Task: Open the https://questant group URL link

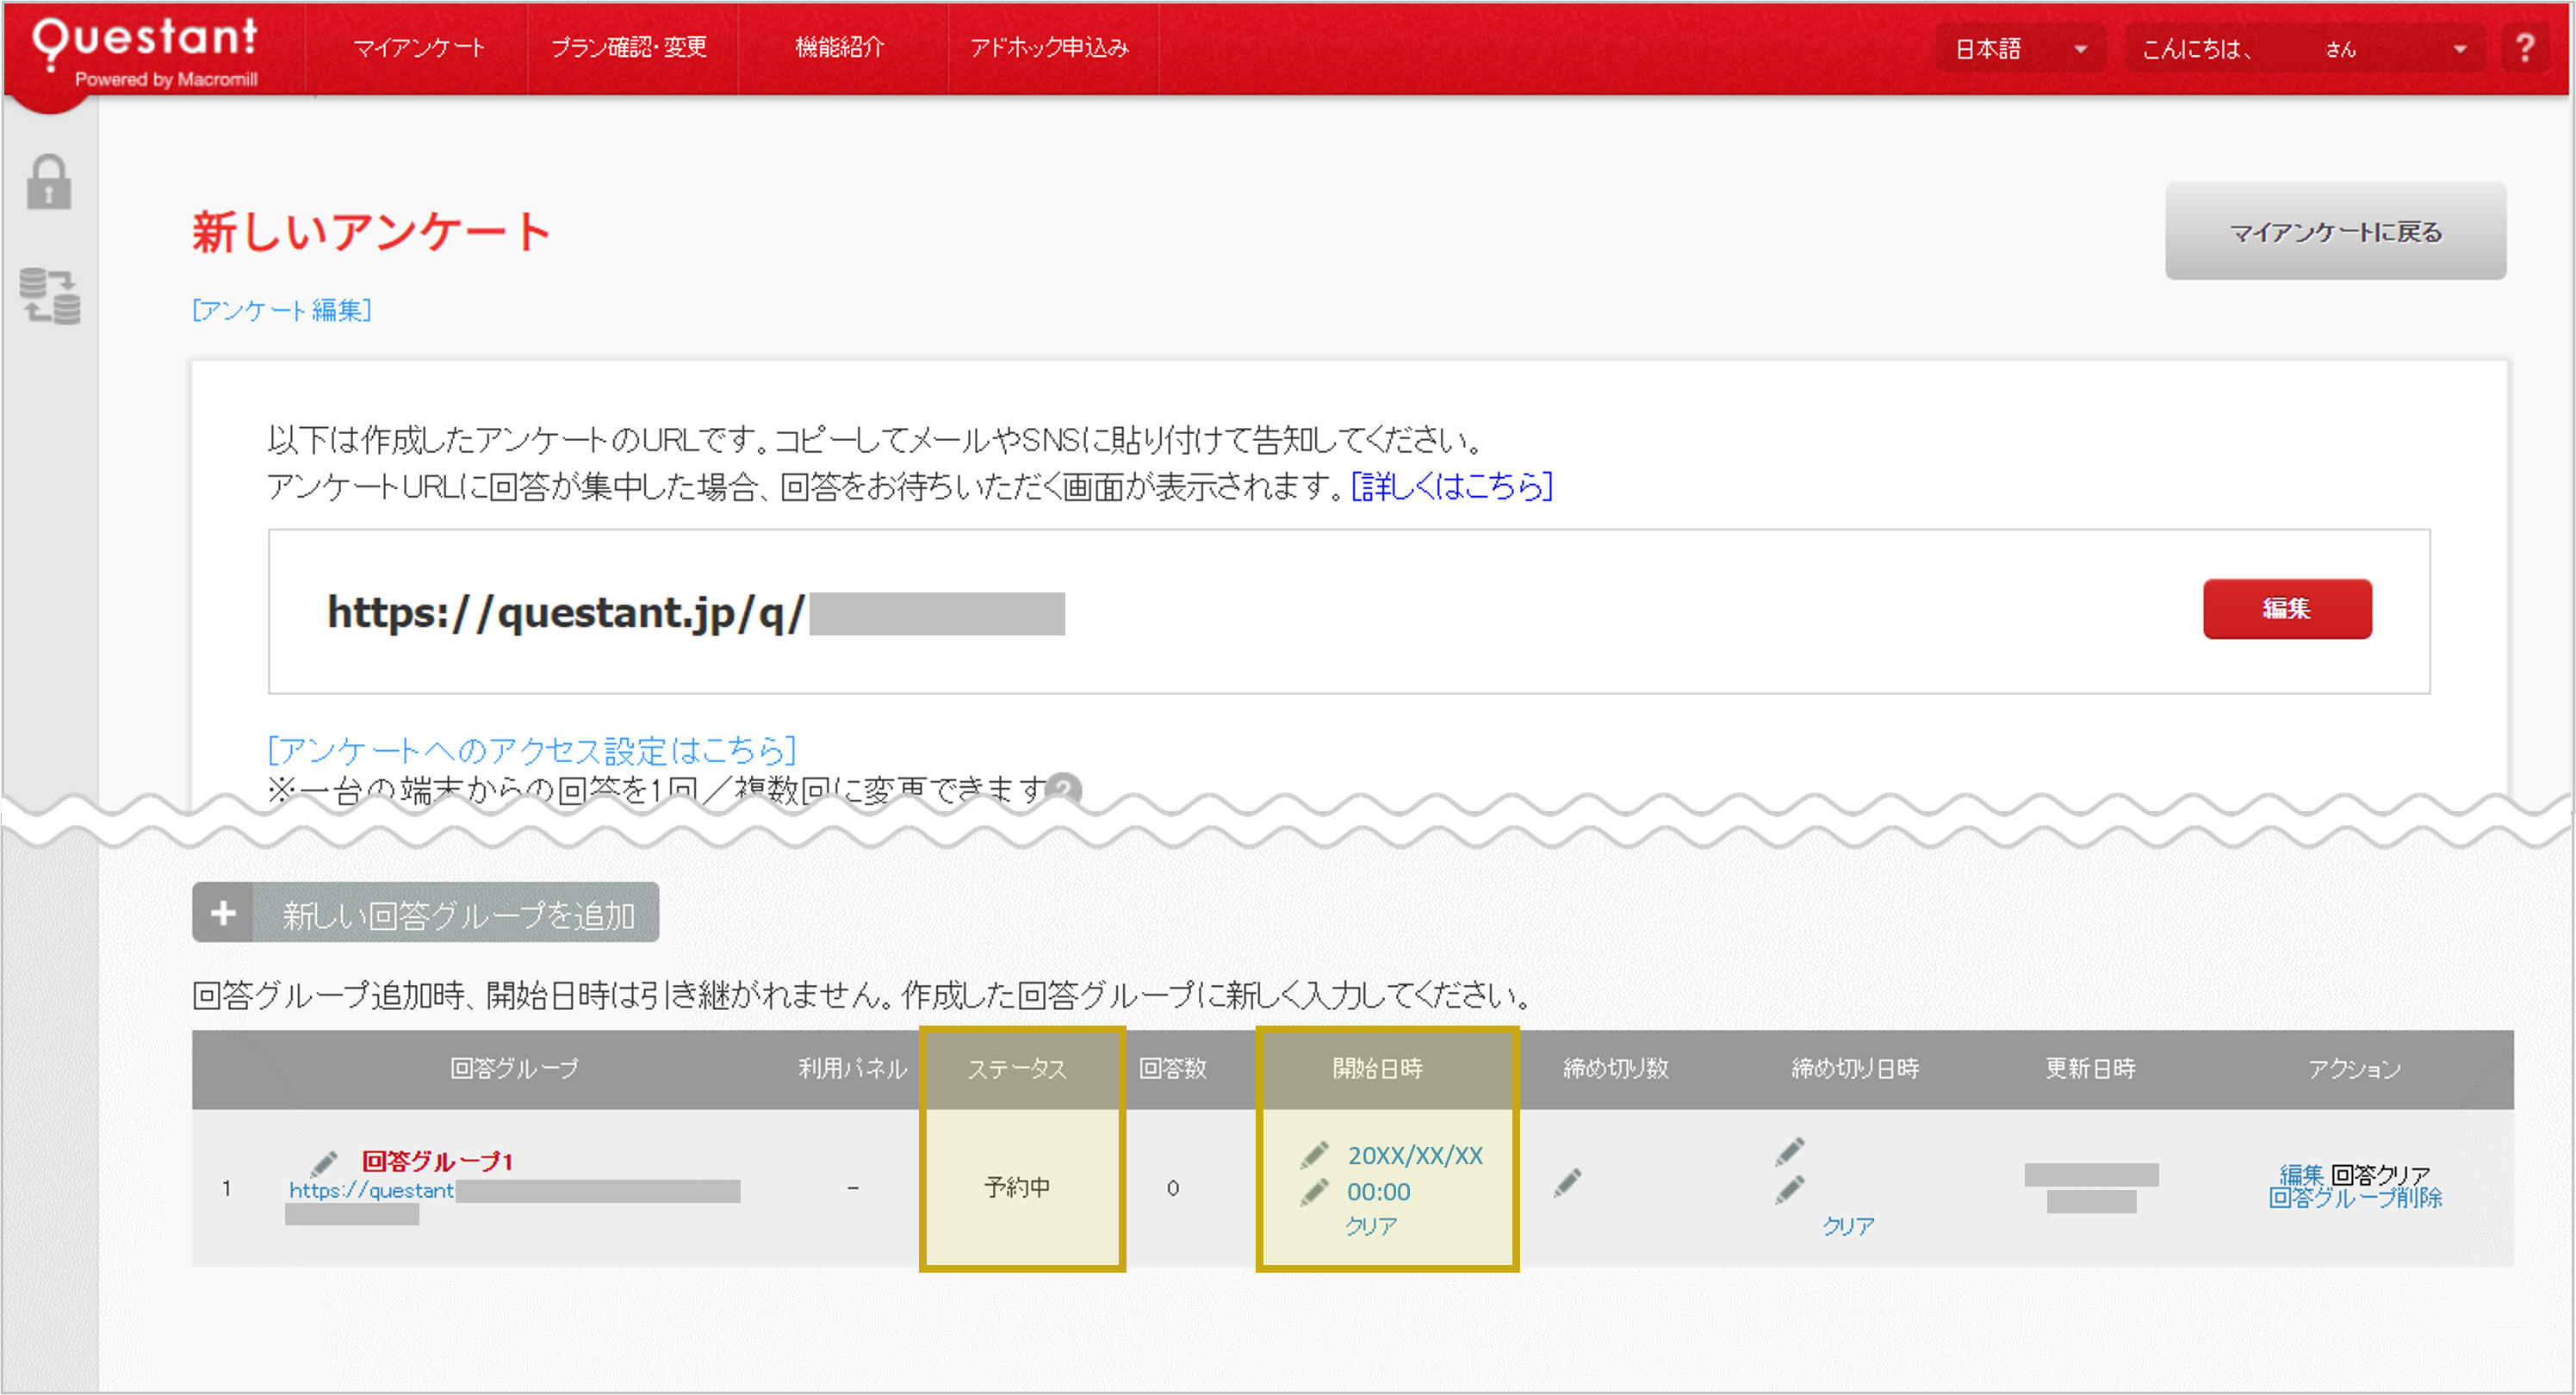Action: pyautogui.click(x=371, y=1191)
